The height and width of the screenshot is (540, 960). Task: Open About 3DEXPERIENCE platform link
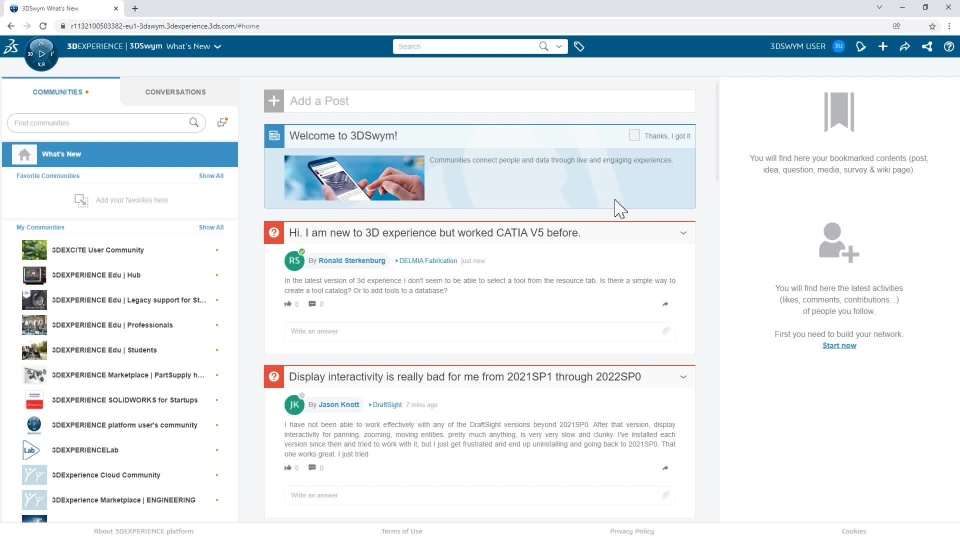[143, 531]
